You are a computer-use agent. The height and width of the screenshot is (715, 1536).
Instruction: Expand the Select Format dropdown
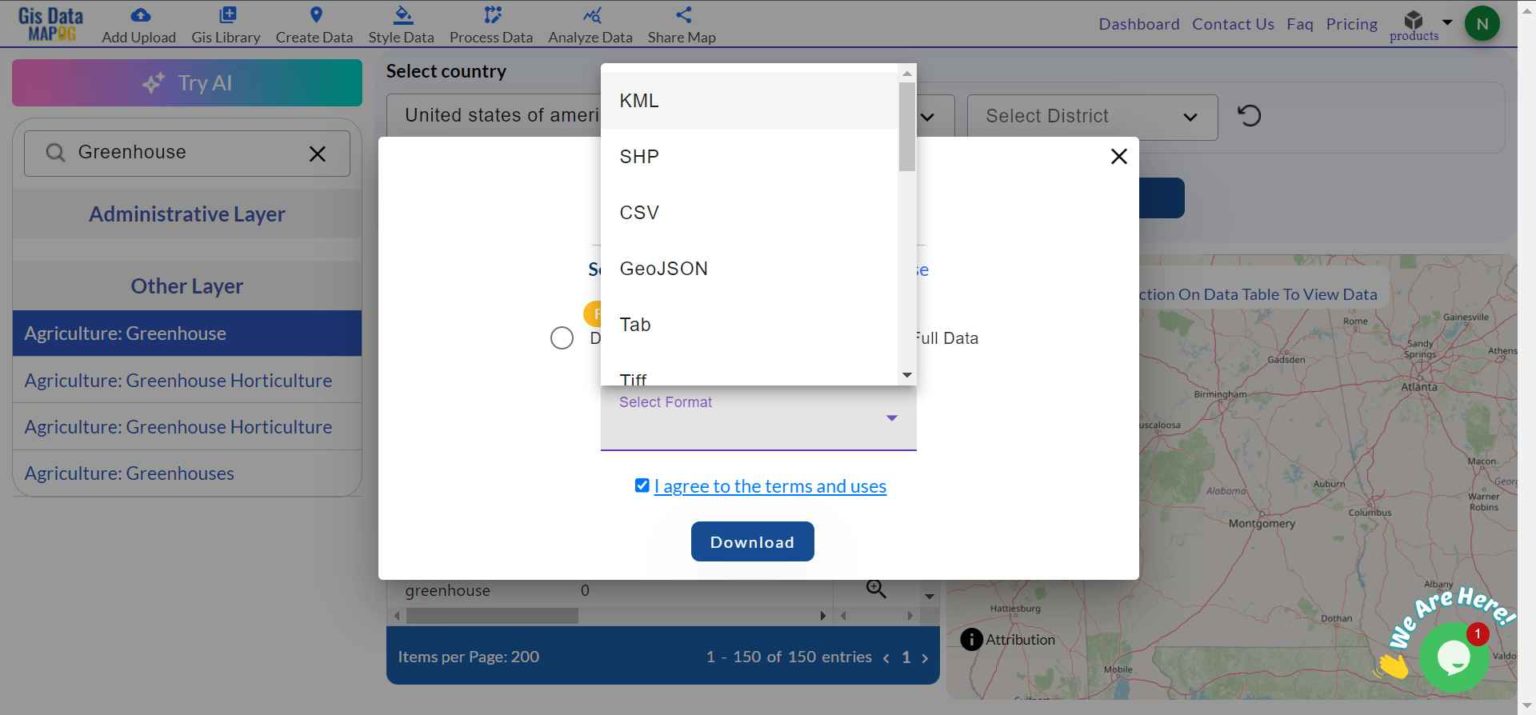tap(890, 417)
